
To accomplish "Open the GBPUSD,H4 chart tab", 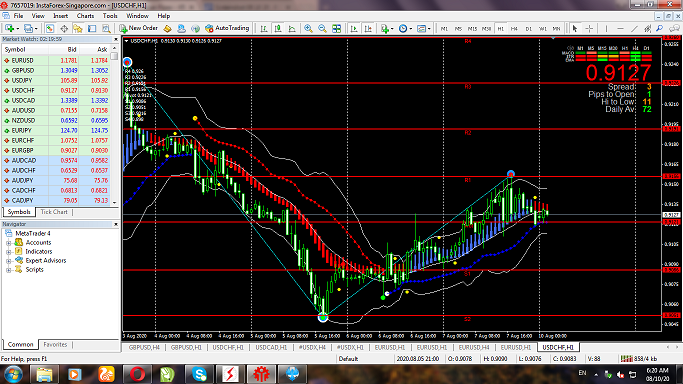I will 144,347.
